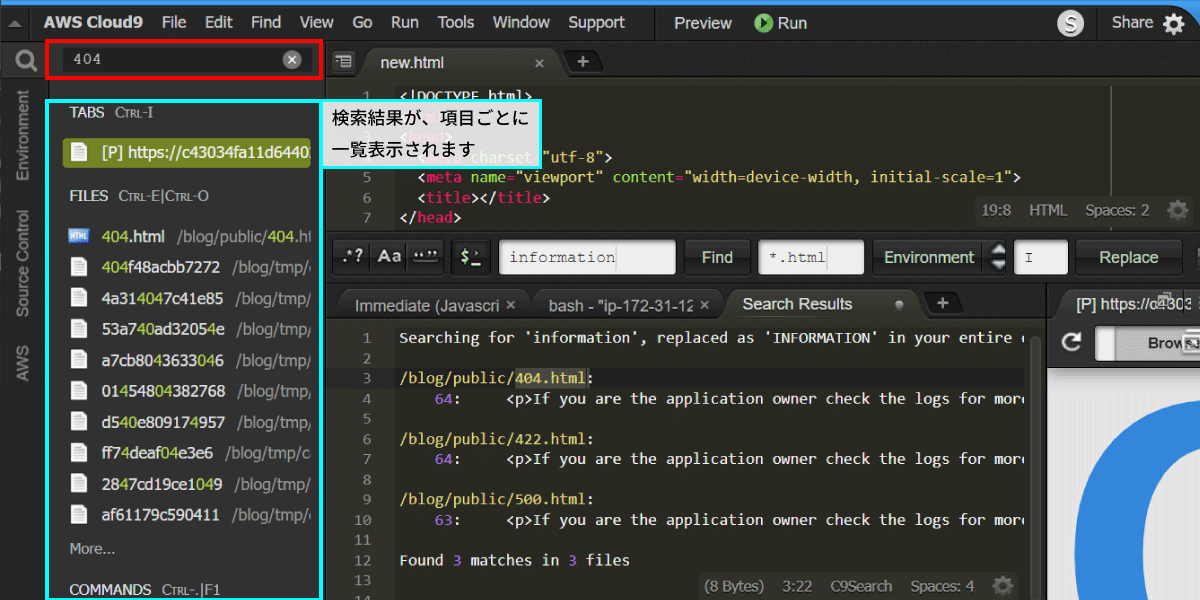Screen dimensions: 1200x600
Task: Open the Spaces: 4 indentation selector
Action: coord(942,586)
